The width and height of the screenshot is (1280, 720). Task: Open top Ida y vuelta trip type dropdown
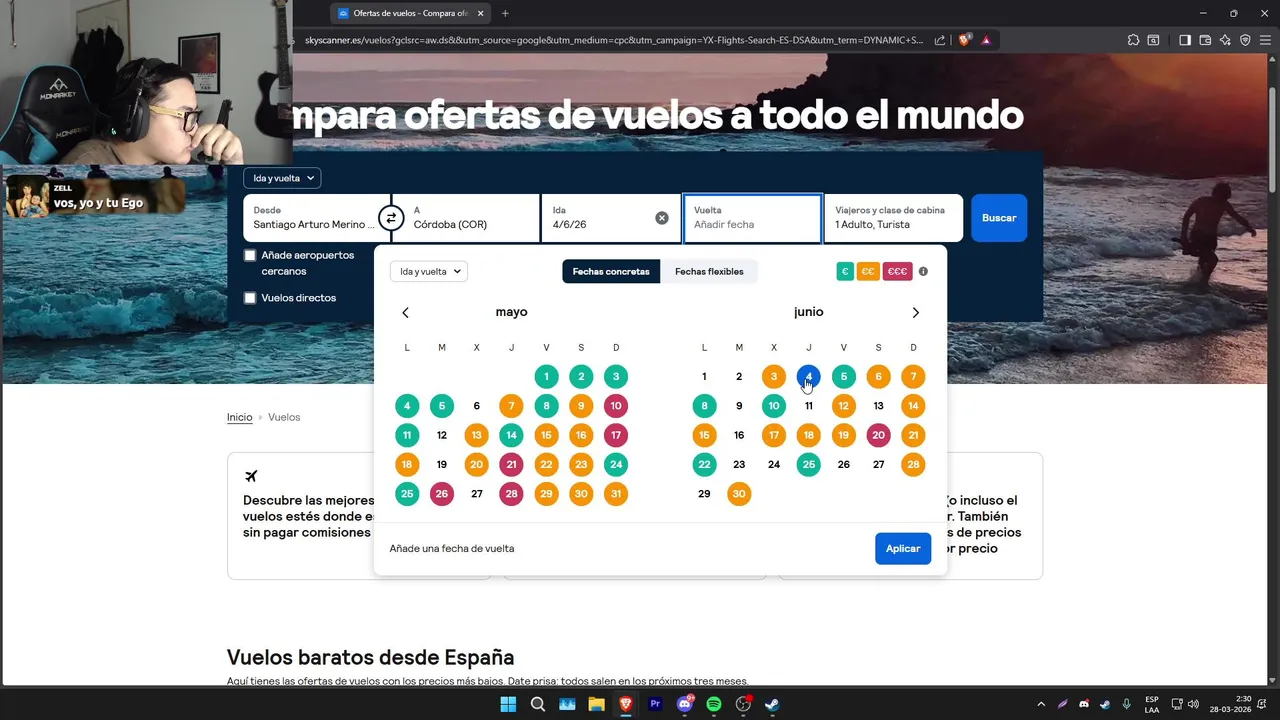(282, 178)
